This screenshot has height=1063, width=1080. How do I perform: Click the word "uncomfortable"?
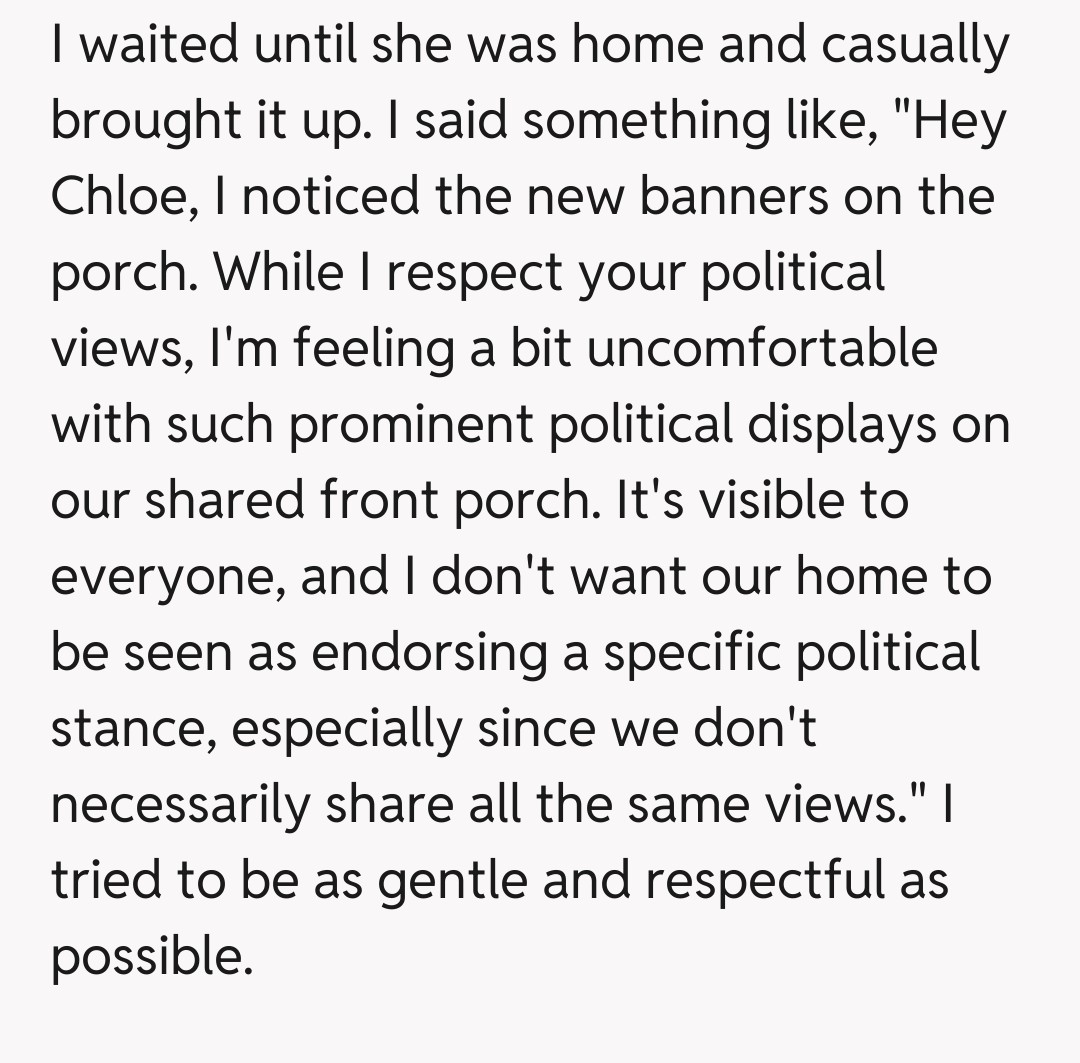point(762,348)
